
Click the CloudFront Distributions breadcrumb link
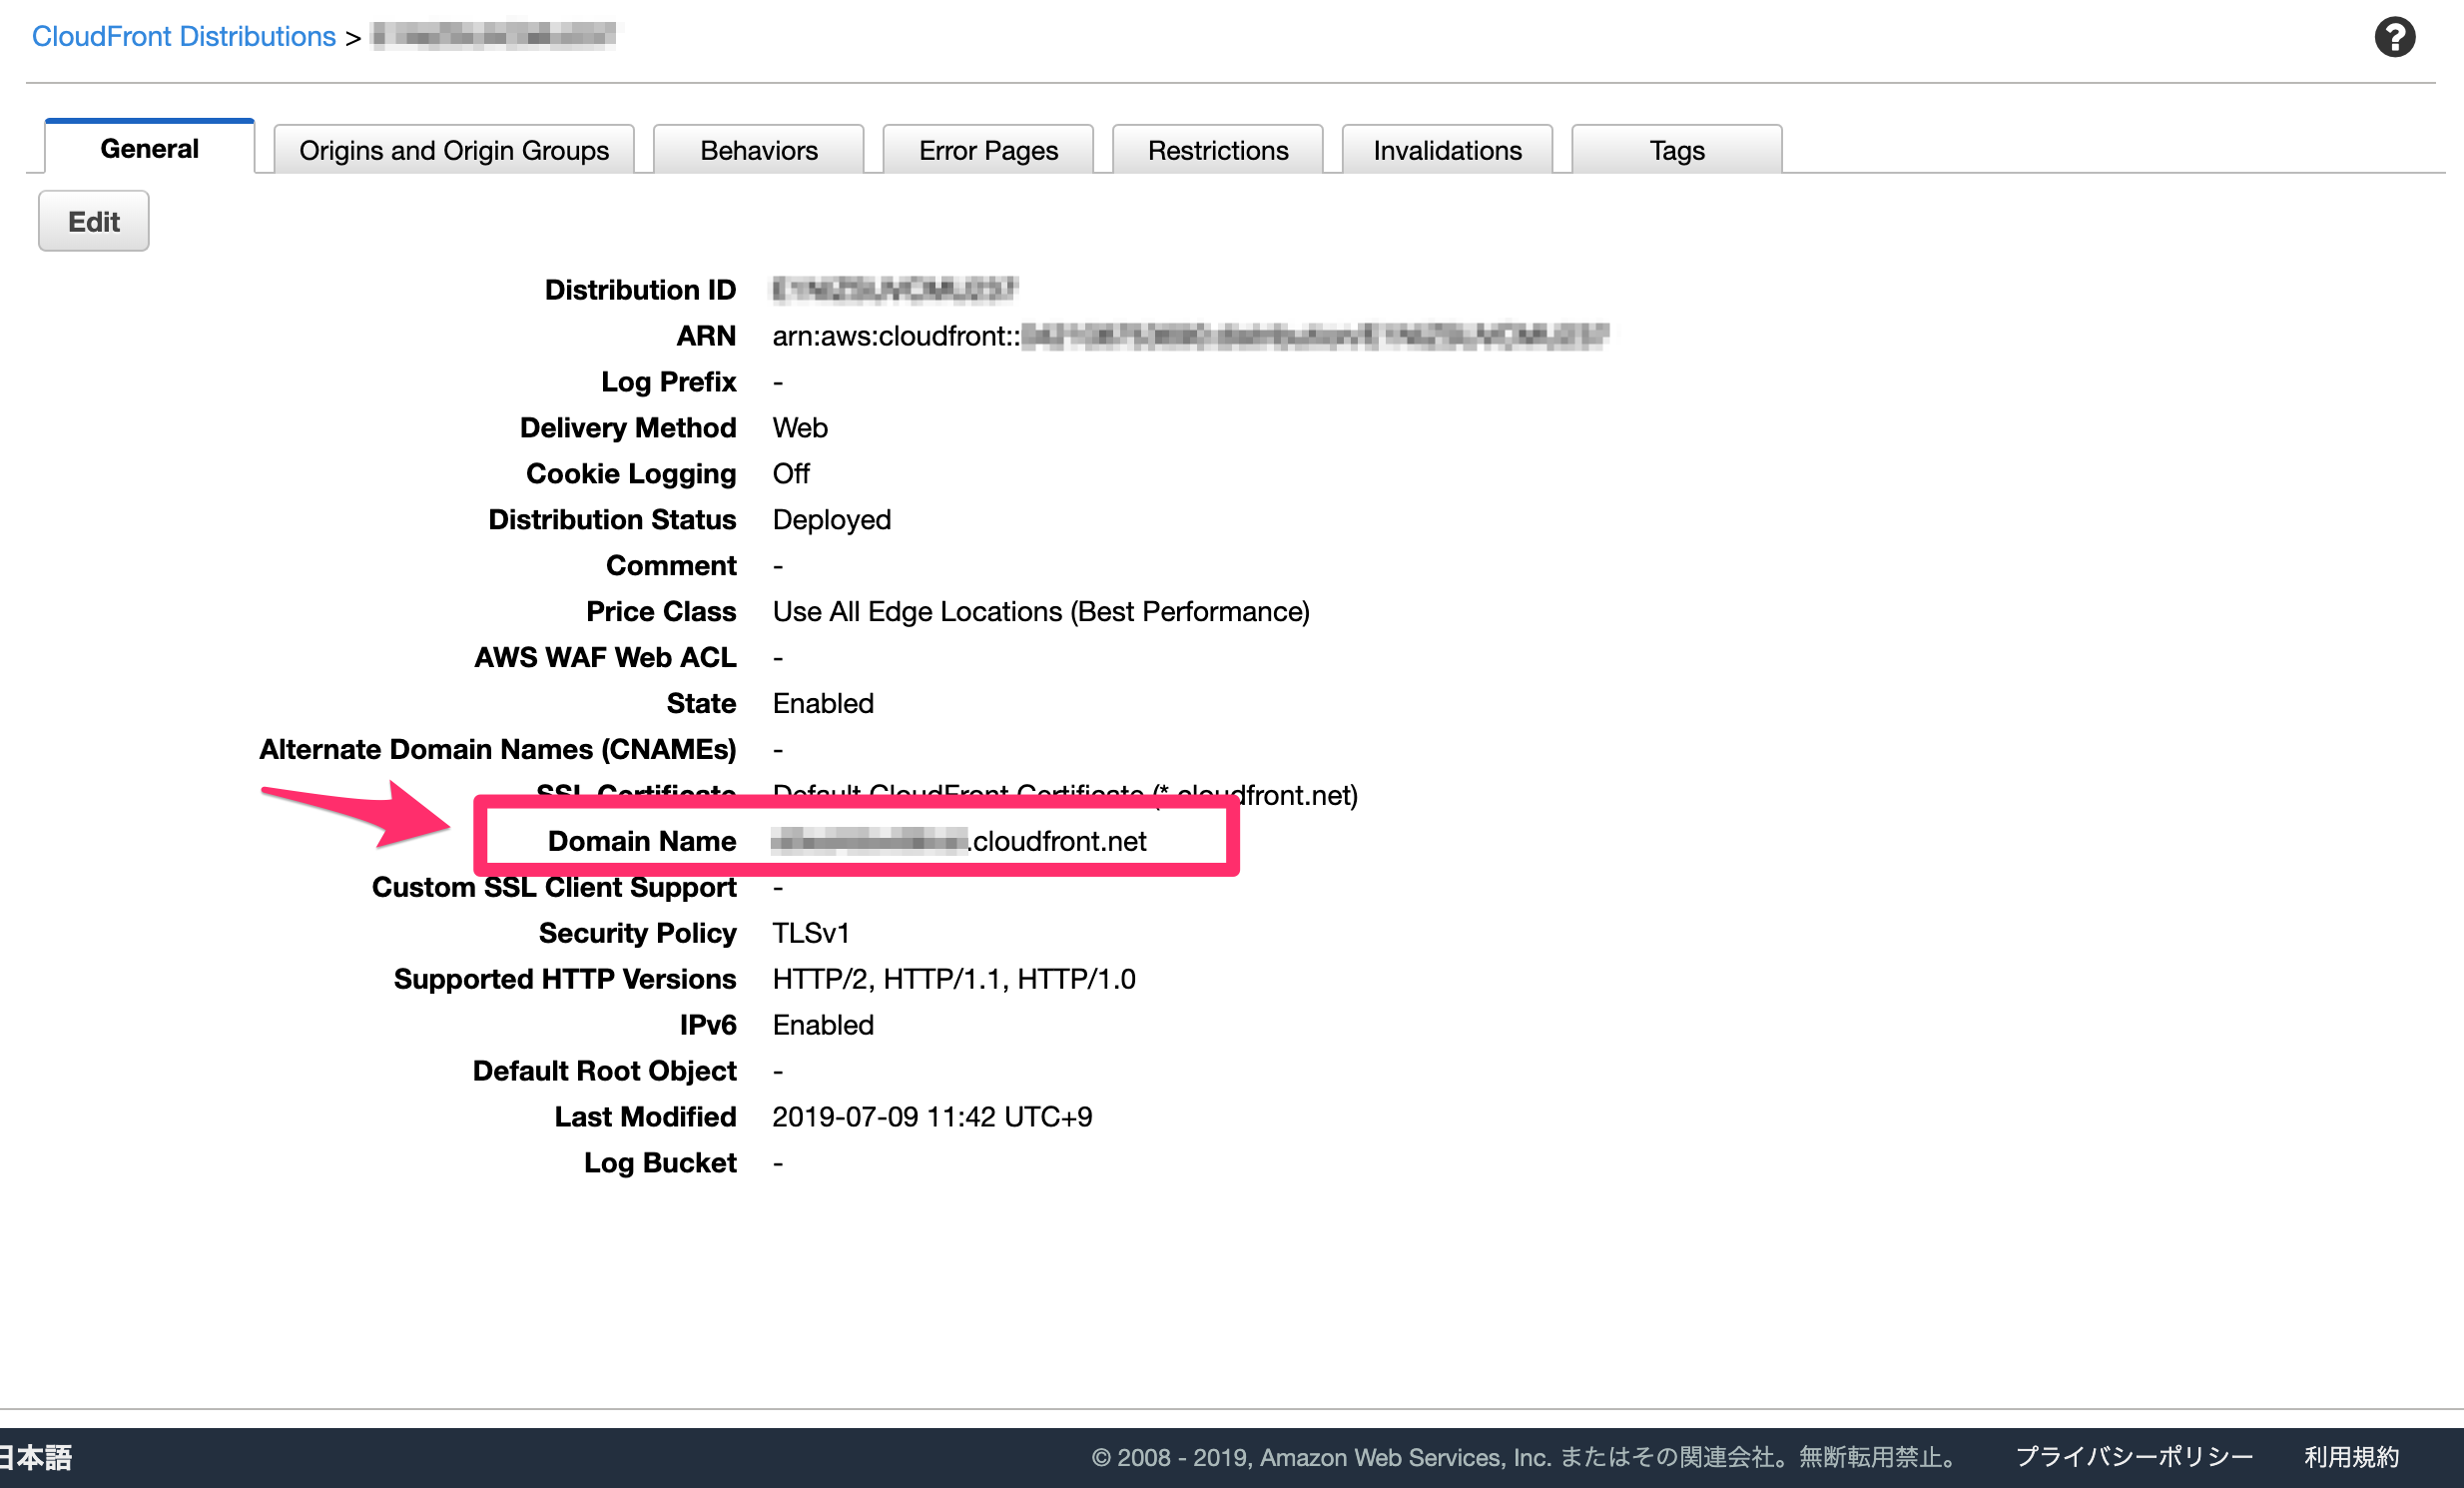point(183,37)
